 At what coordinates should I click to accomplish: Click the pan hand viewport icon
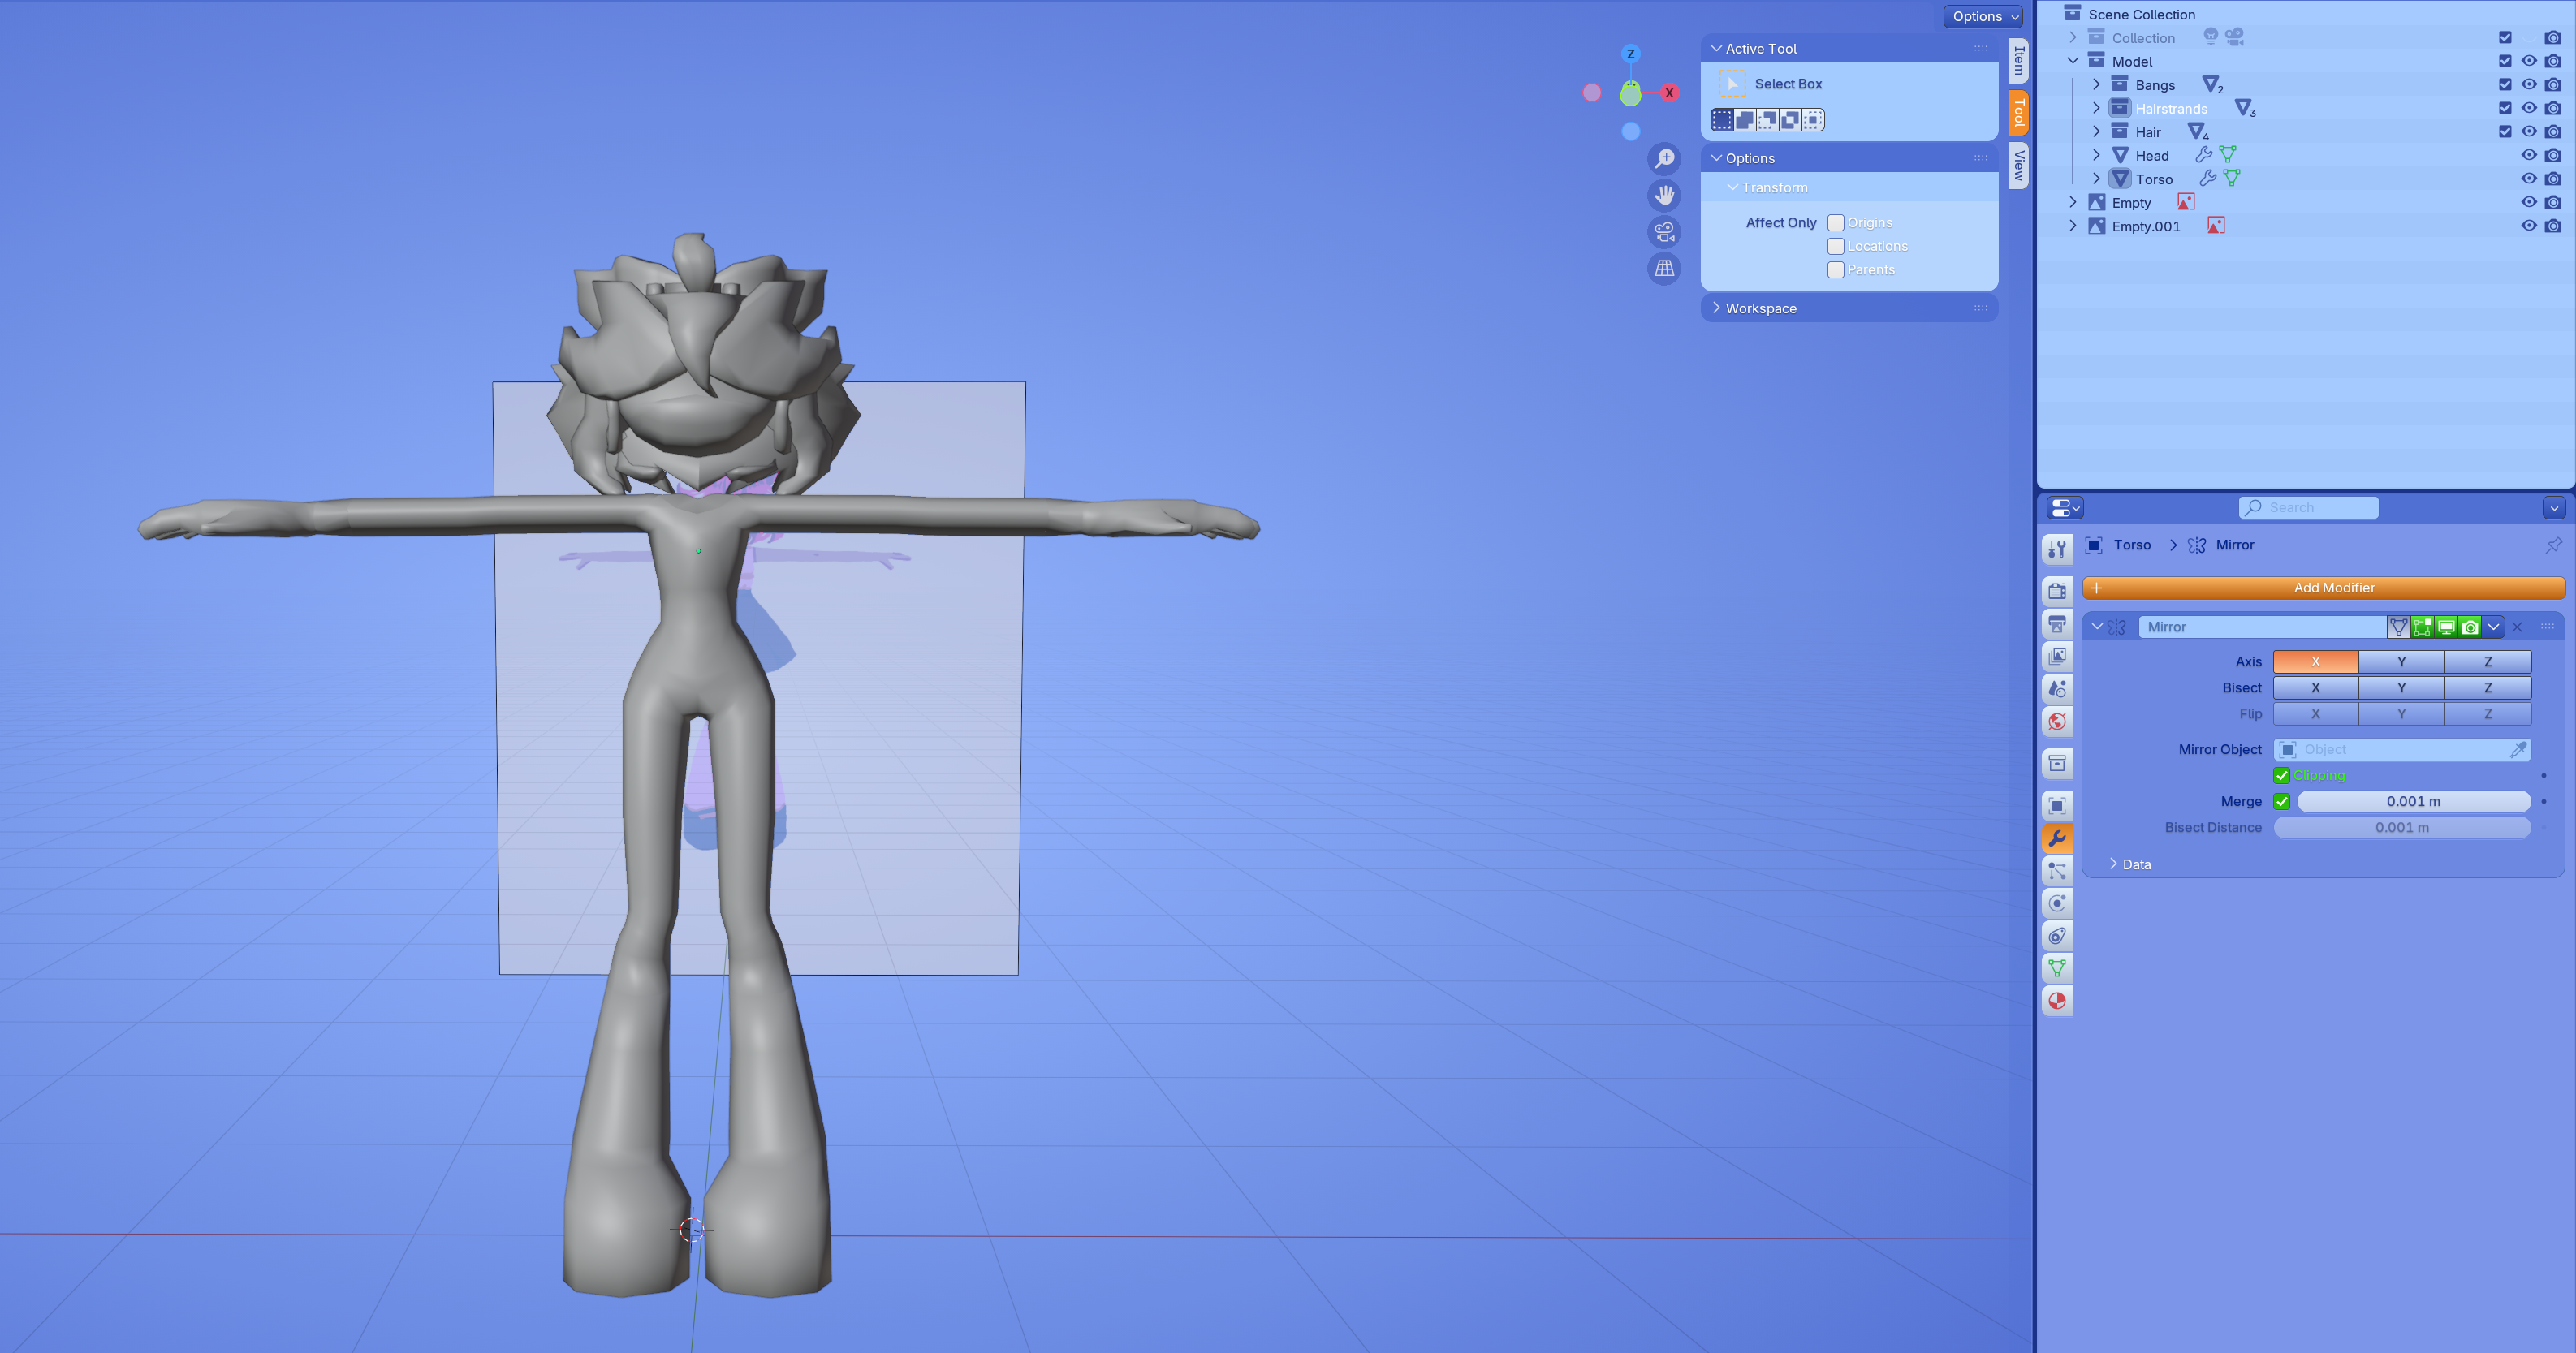pos(1665,195)
